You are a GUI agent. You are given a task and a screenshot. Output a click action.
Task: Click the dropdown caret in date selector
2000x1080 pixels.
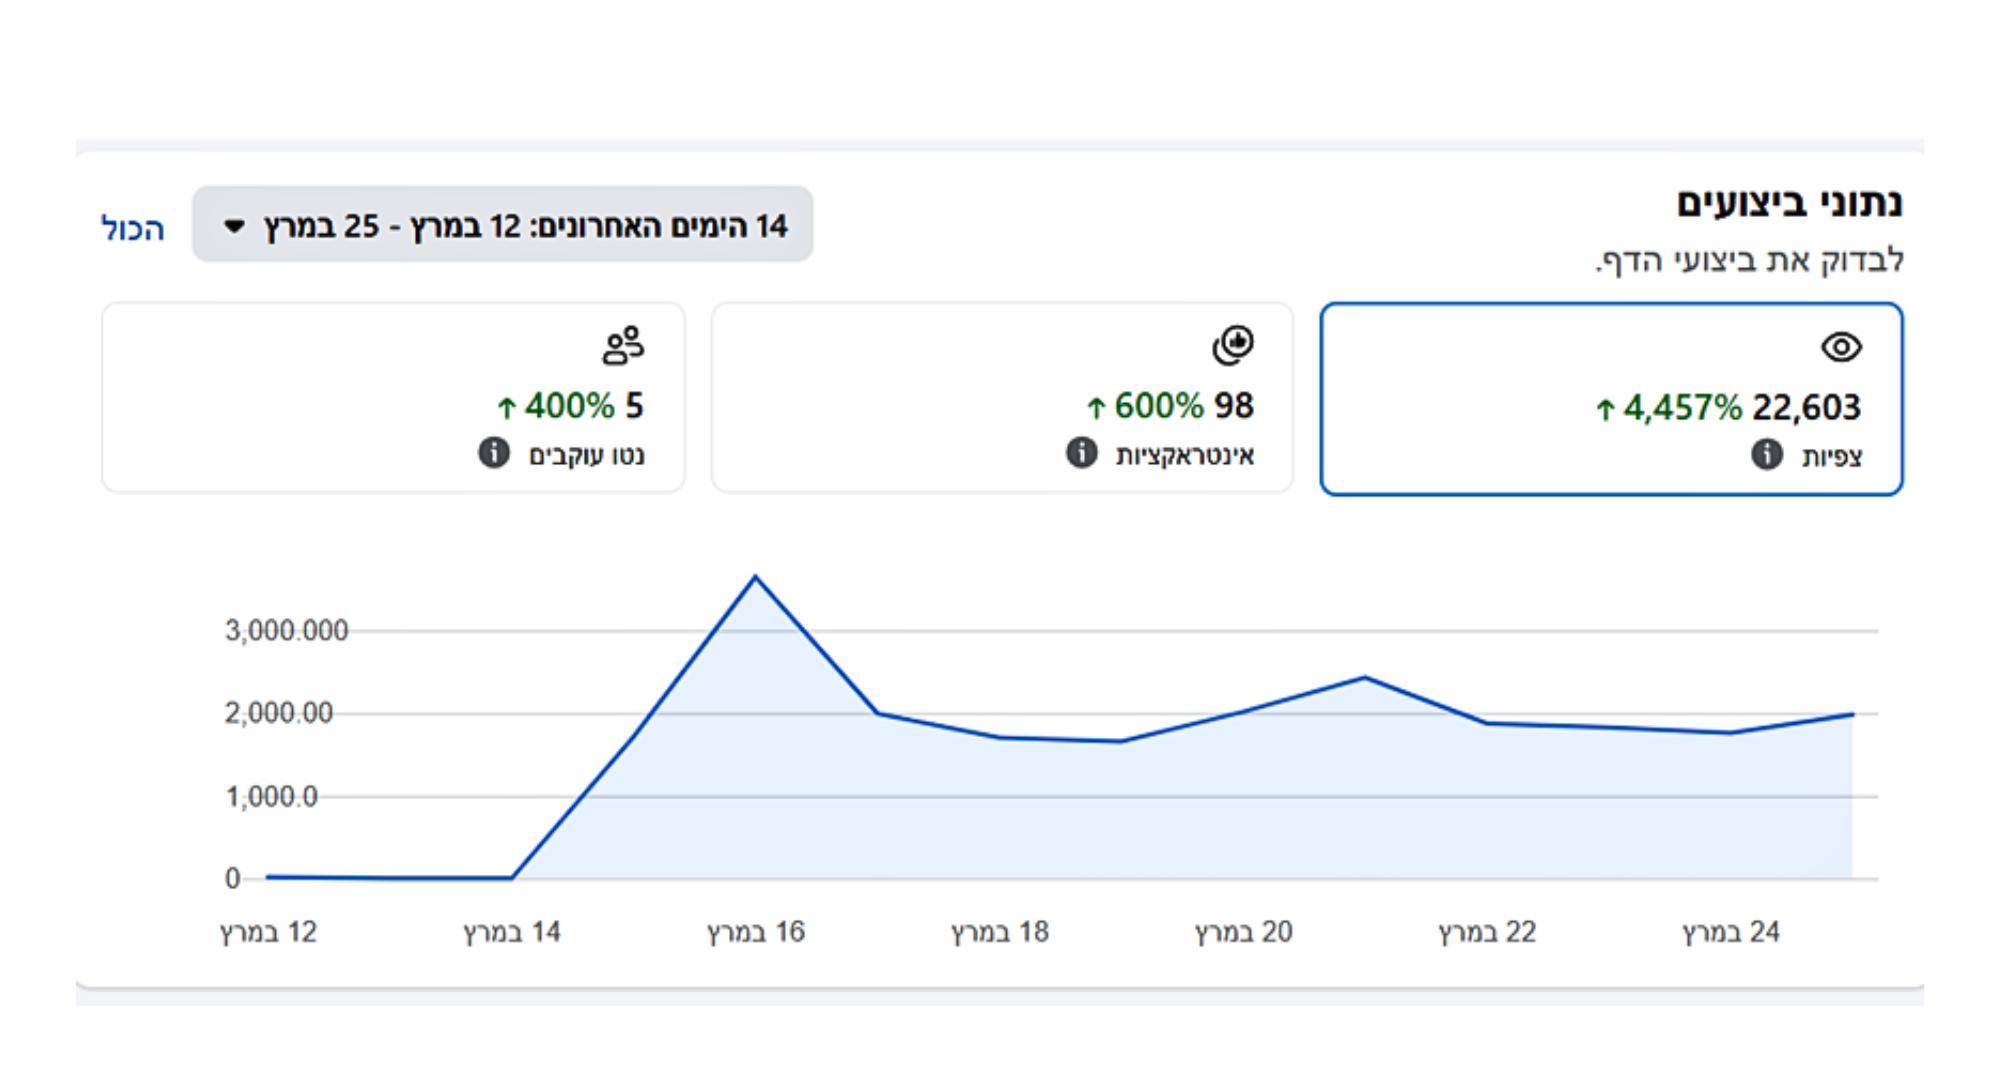(x=234, y=226)
